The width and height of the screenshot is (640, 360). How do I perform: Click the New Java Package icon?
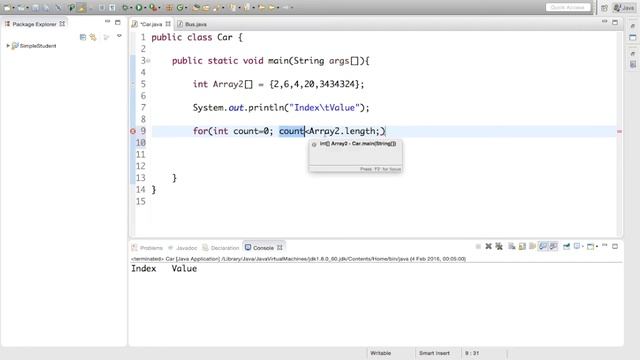coord(169,7)
